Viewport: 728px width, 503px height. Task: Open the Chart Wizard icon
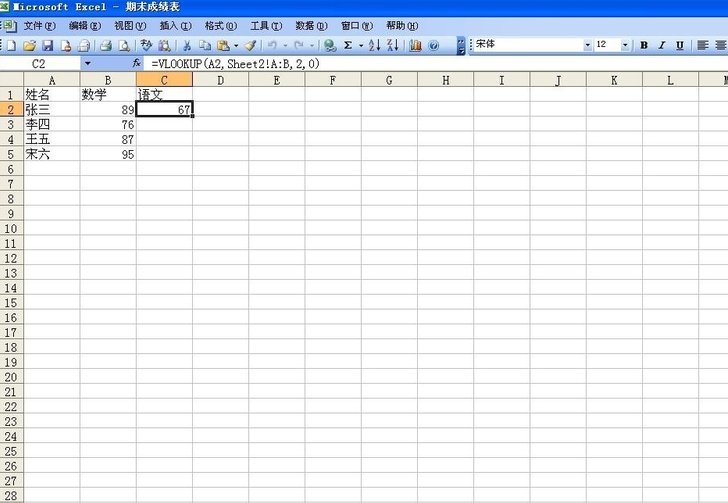click(x=415, y=45)
